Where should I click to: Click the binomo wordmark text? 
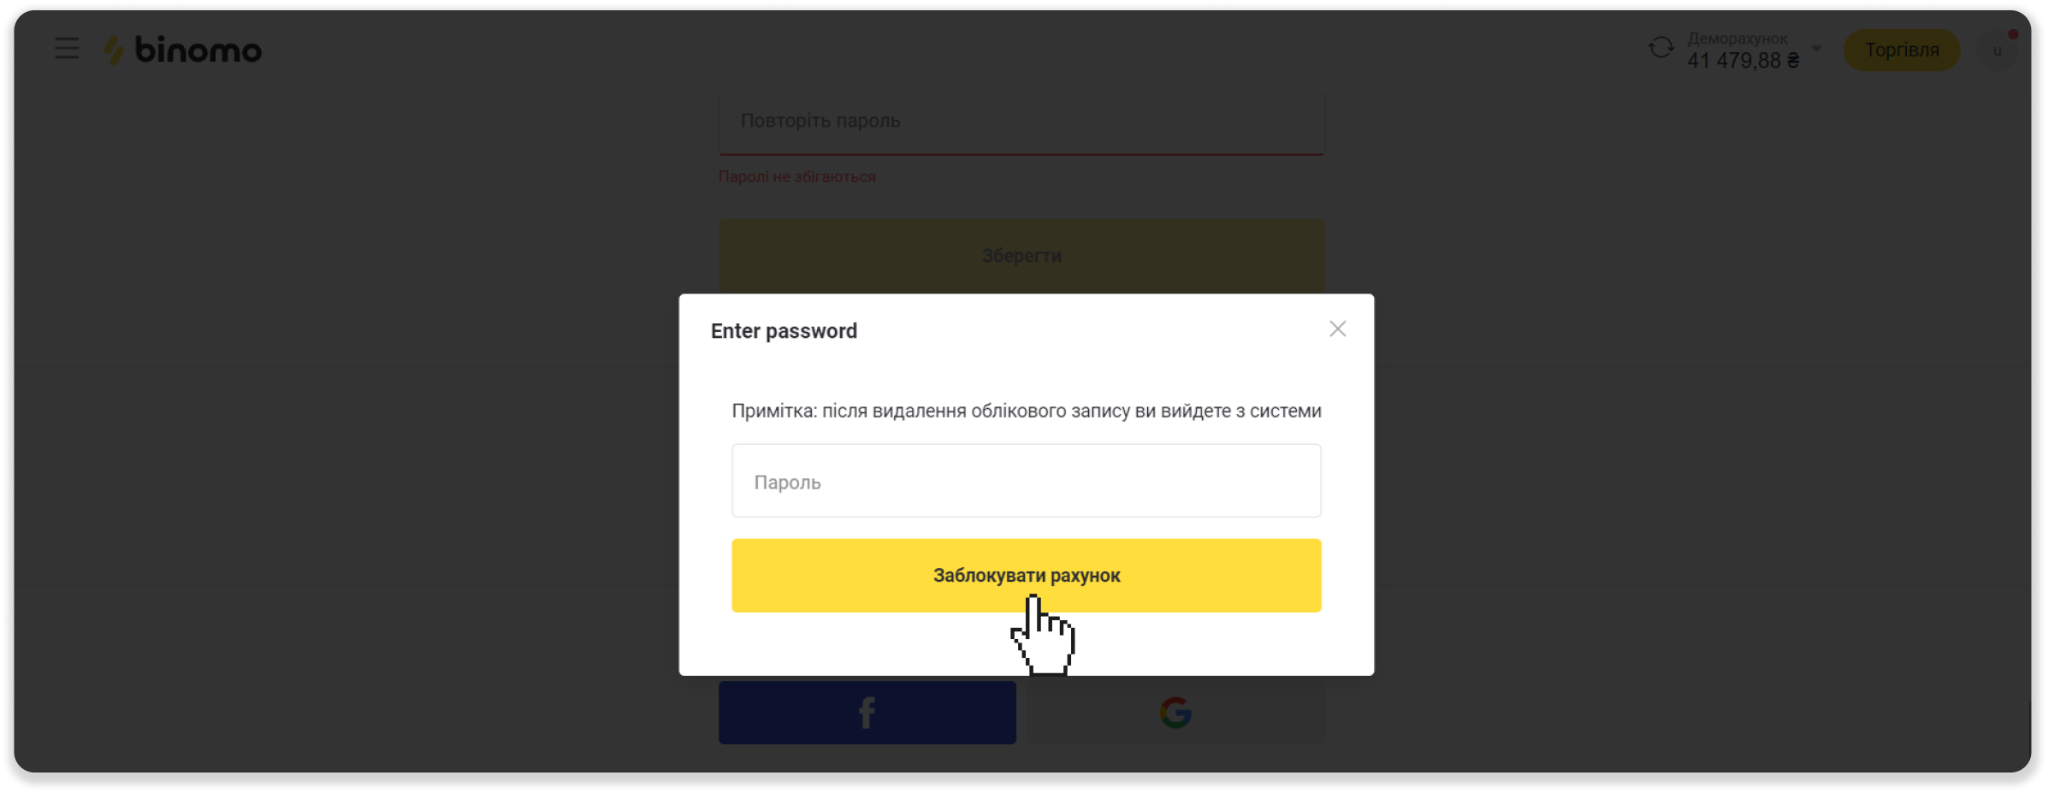(198, 49)
